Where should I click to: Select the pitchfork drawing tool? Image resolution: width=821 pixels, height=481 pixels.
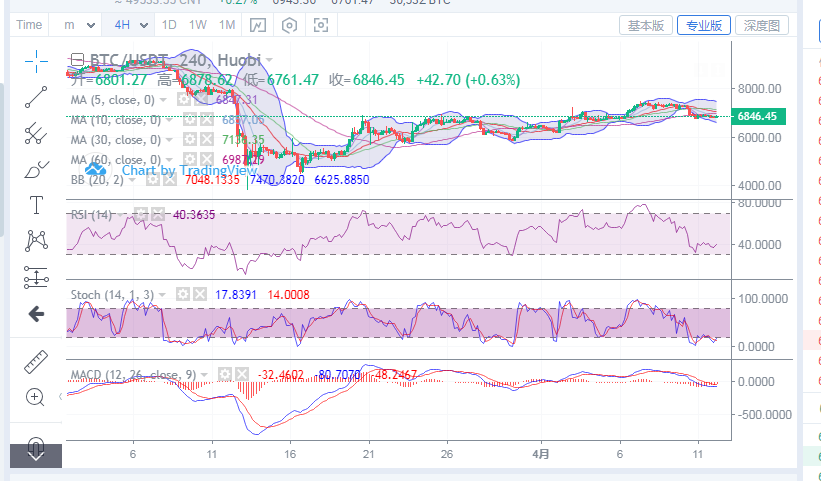click(x=36, y=132)
